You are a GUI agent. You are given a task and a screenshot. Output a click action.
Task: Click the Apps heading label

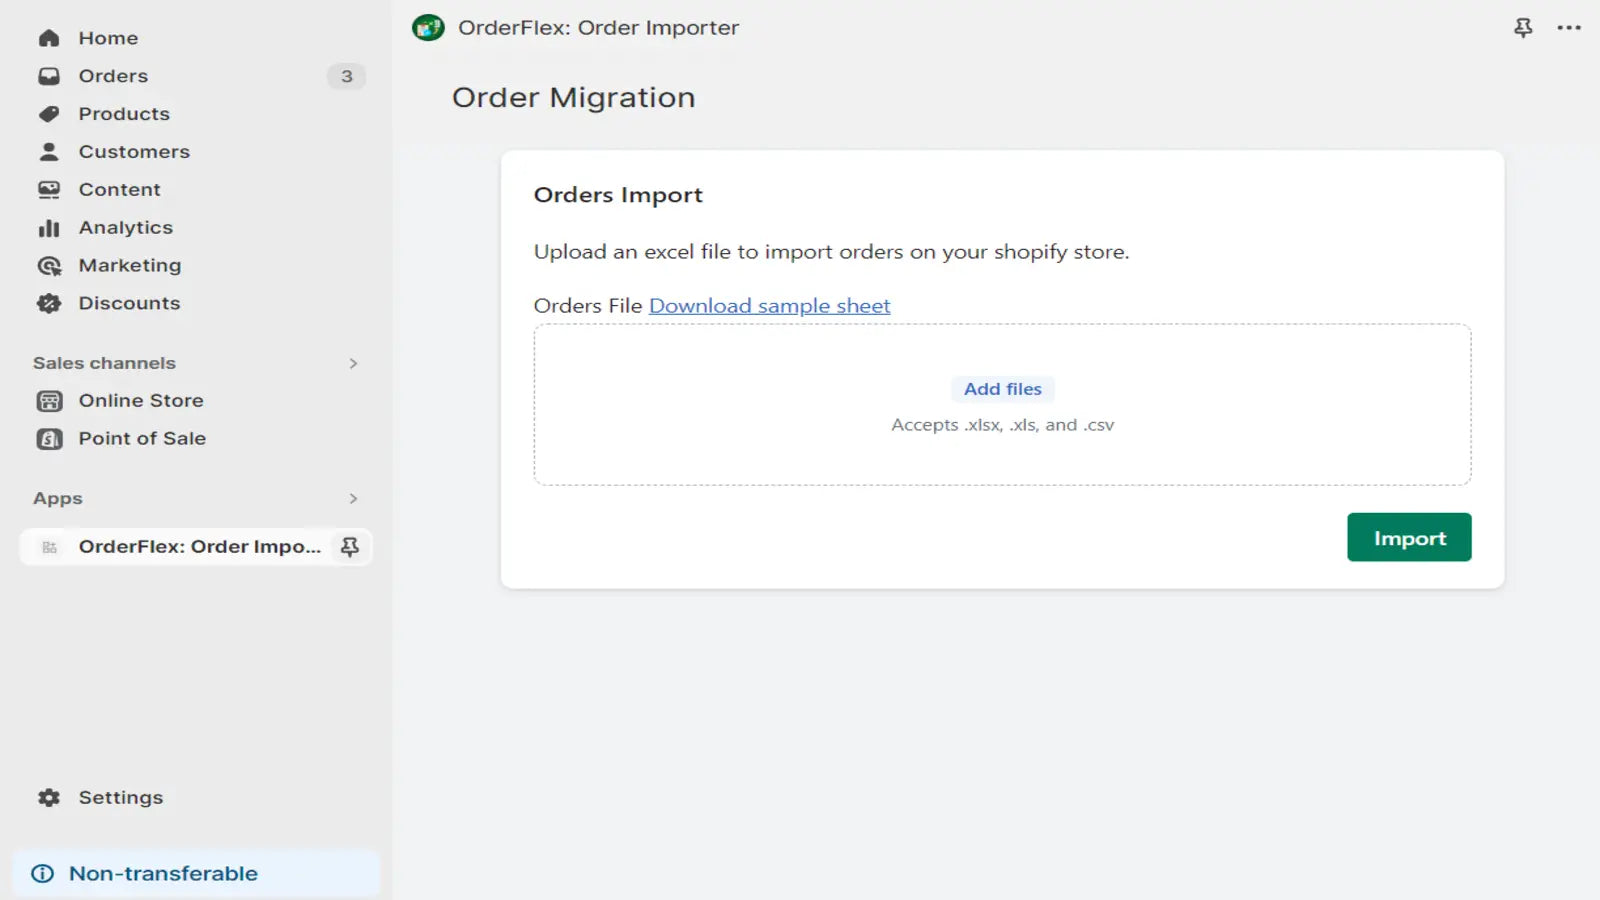click(x=58, y=499)
